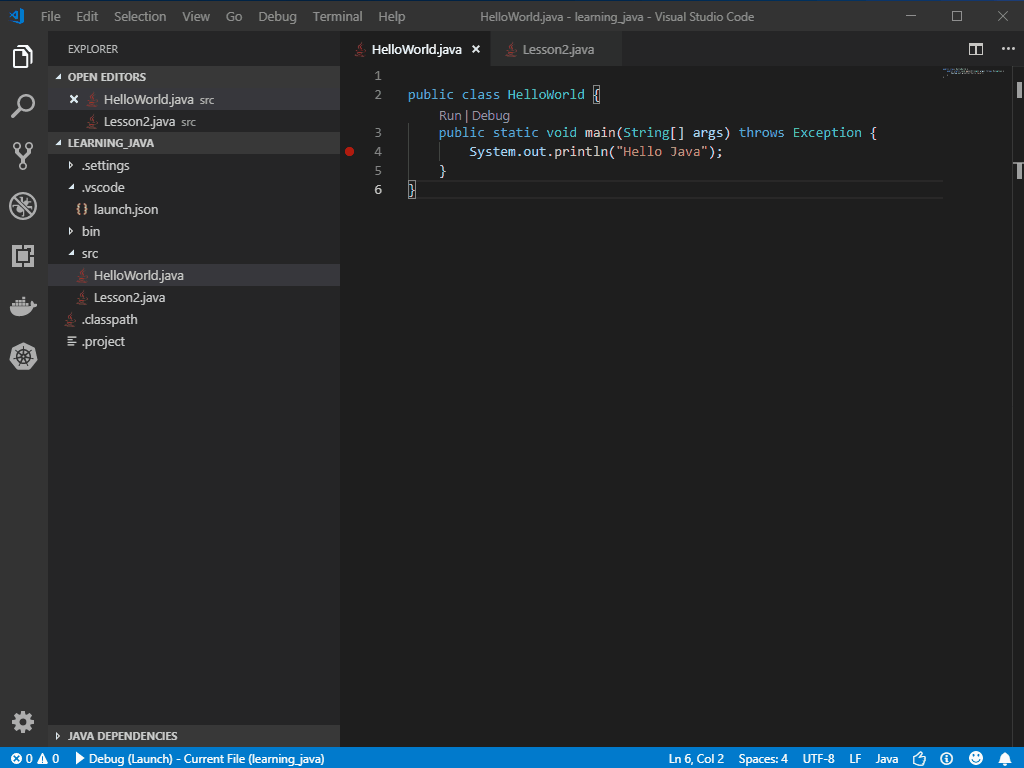Open the Search panel
Viewport: 1024px width, 768px height.
[x=22, y=106]
